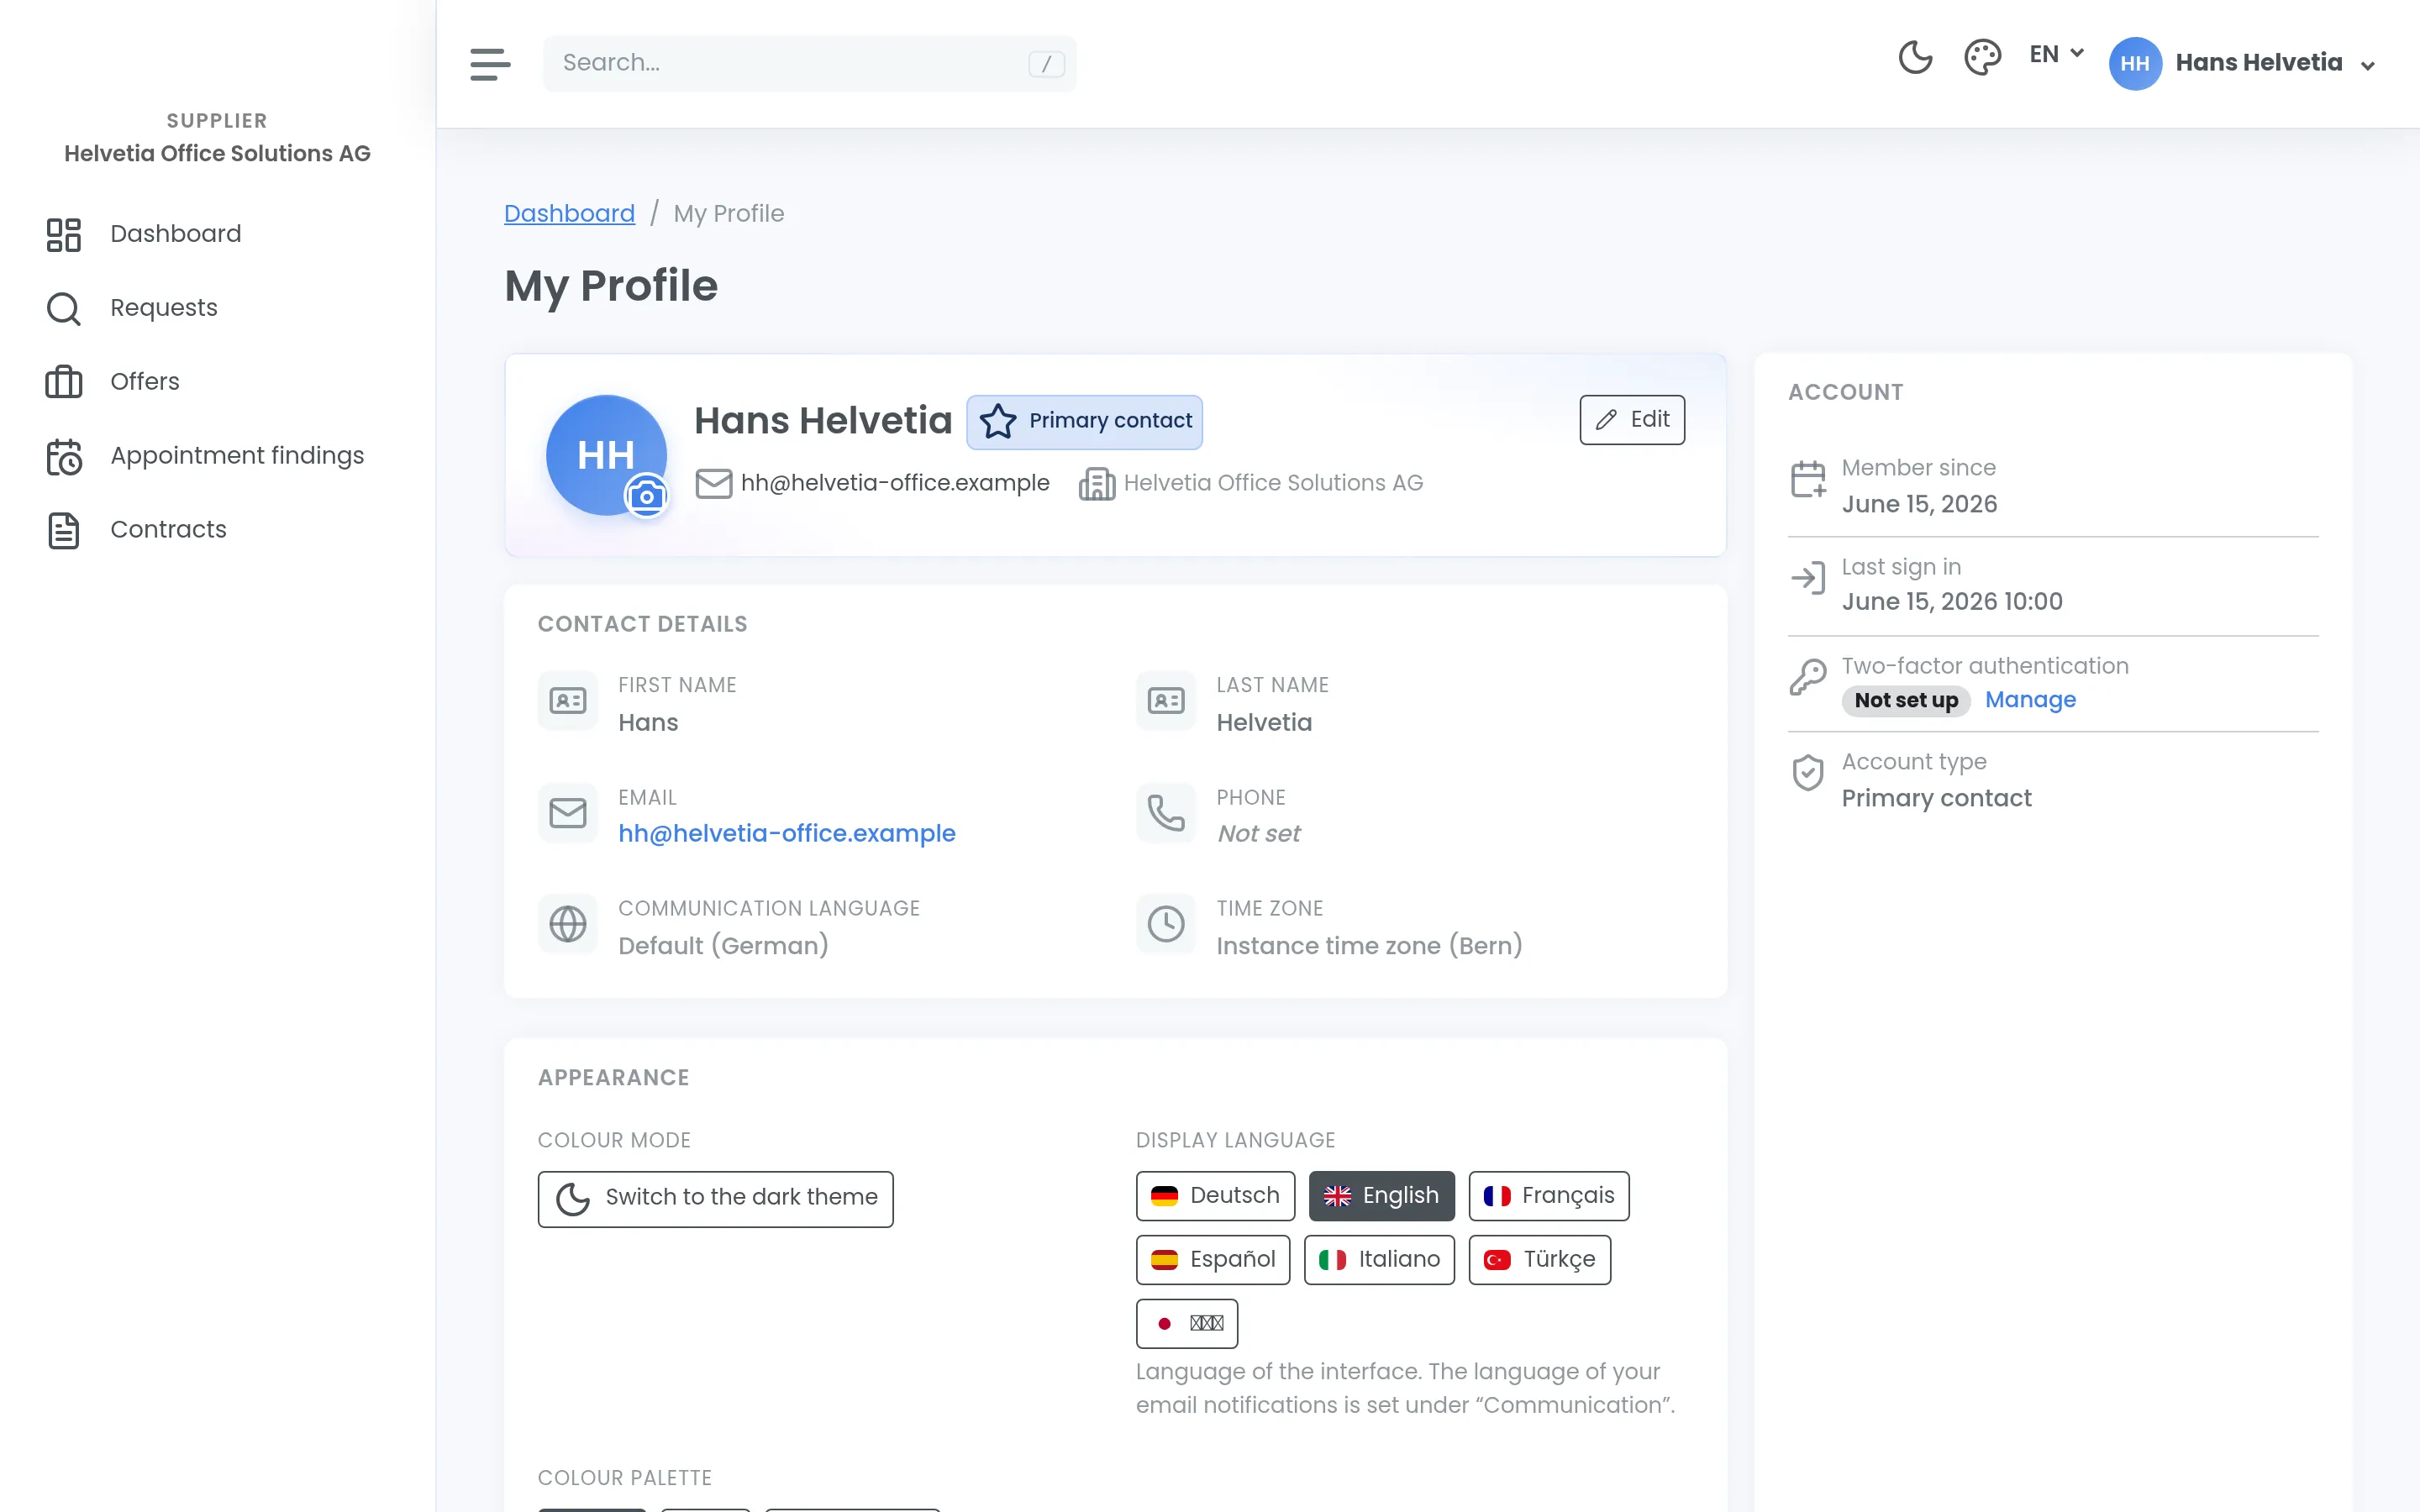Select Türkçe display language
Image resolution: width=2420 pixels, height=1512 pixels.
[1539, 1260]
